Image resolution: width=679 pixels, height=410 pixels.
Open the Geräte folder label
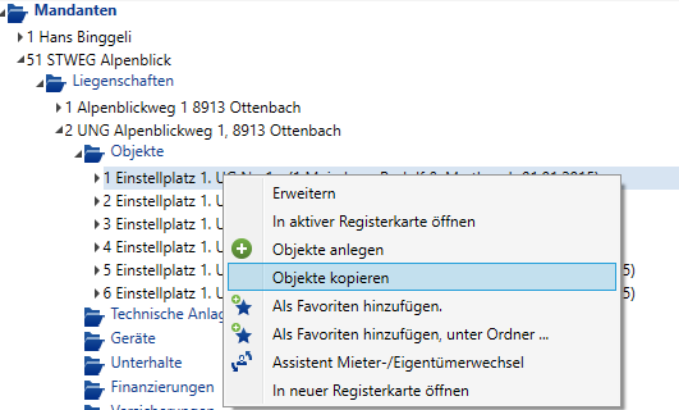(x=133, y=338)
